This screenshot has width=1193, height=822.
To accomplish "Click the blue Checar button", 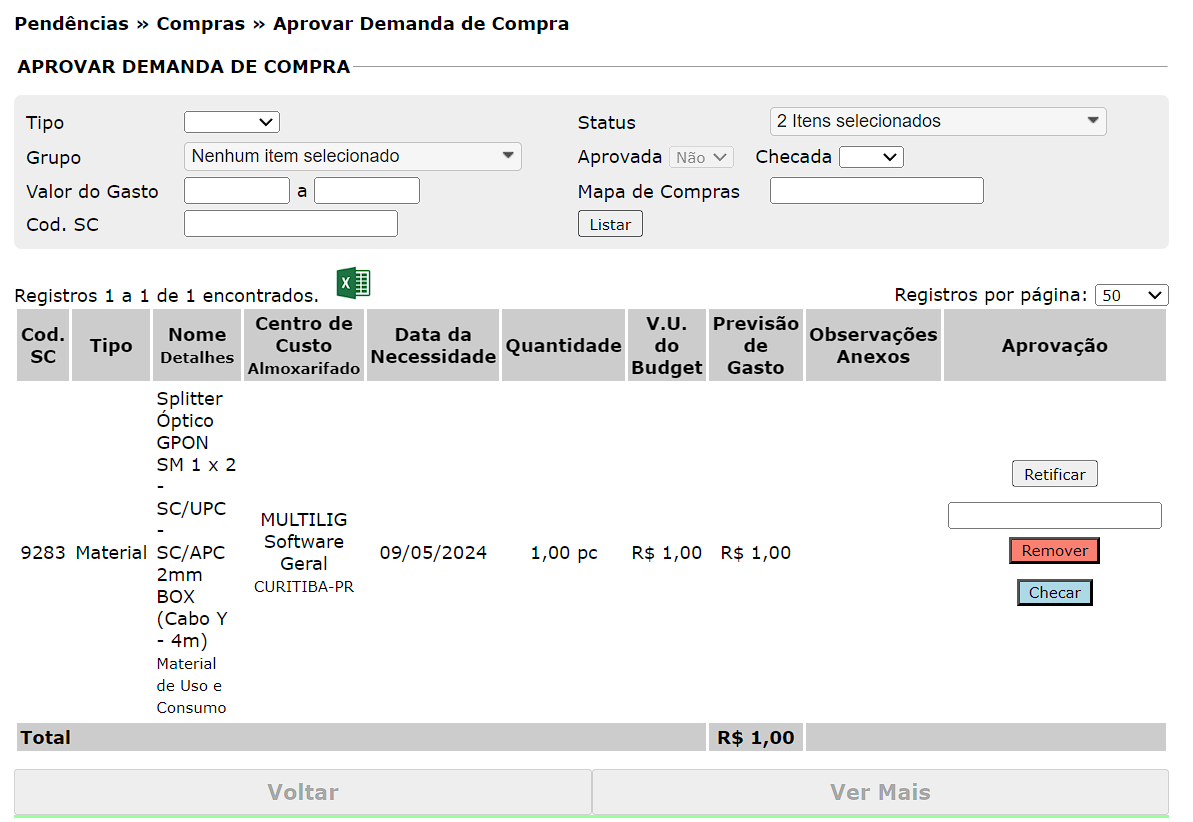I will 1054,592.
